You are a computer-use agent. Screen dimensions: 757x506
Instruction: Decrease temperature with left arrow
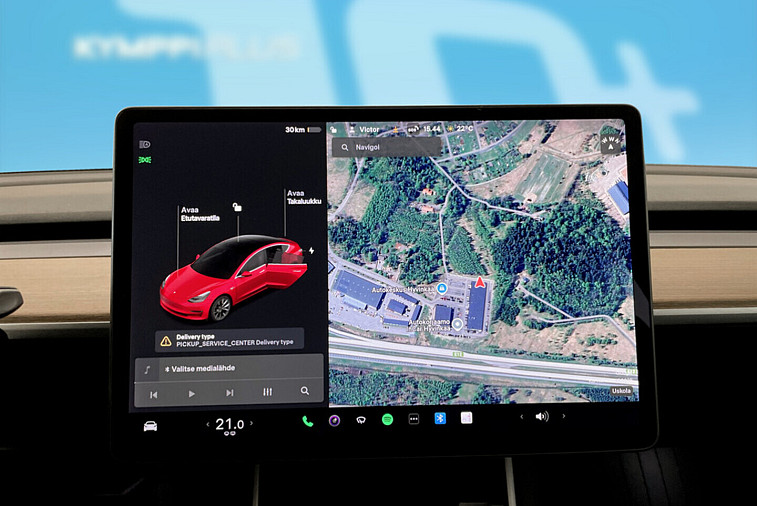pos(208,425)
